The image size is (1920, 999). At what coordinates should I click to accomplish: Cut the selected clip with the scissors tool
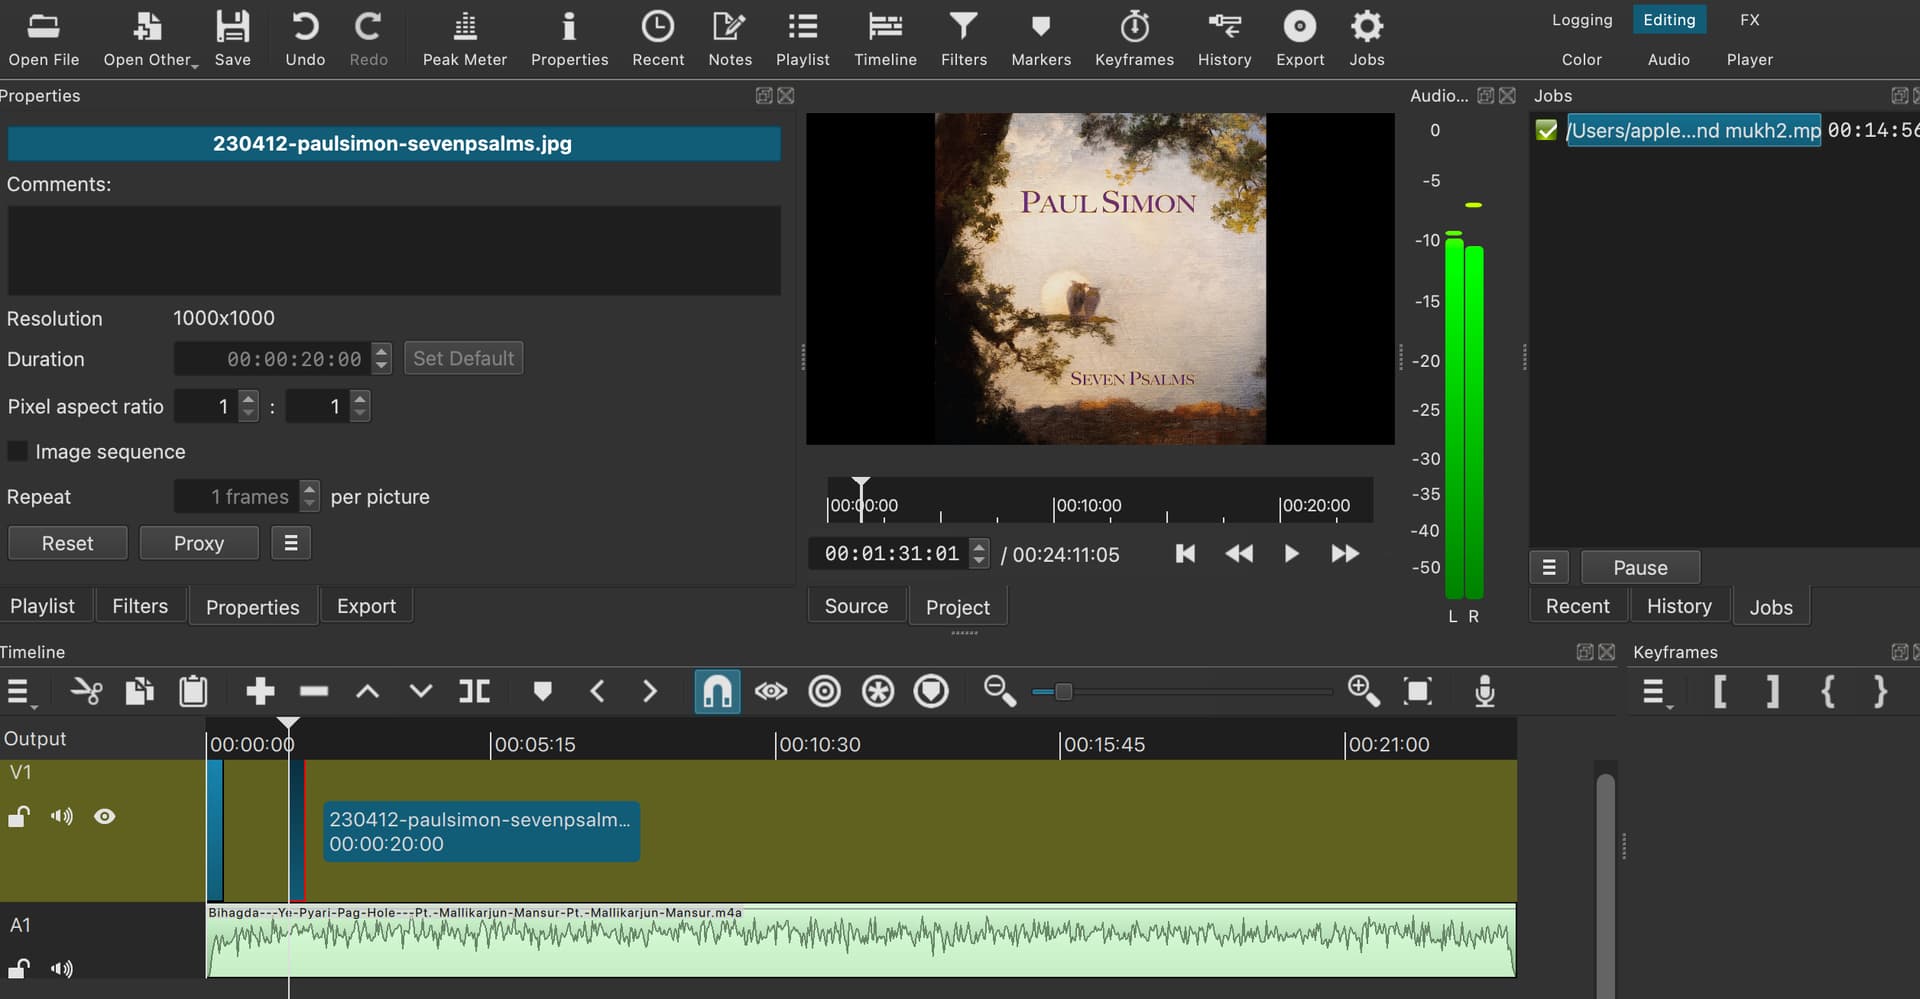86,690
